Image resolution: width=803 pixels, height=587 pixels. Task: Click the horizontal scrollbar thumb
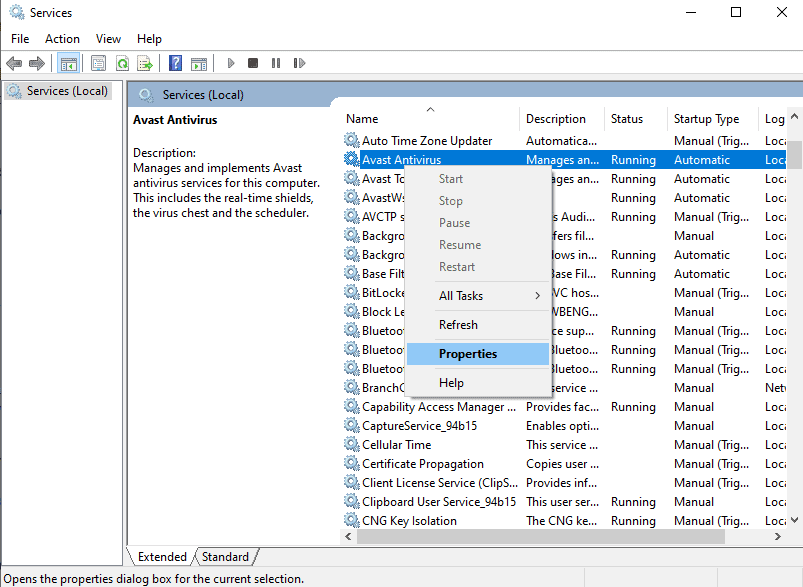pos(541,537)
